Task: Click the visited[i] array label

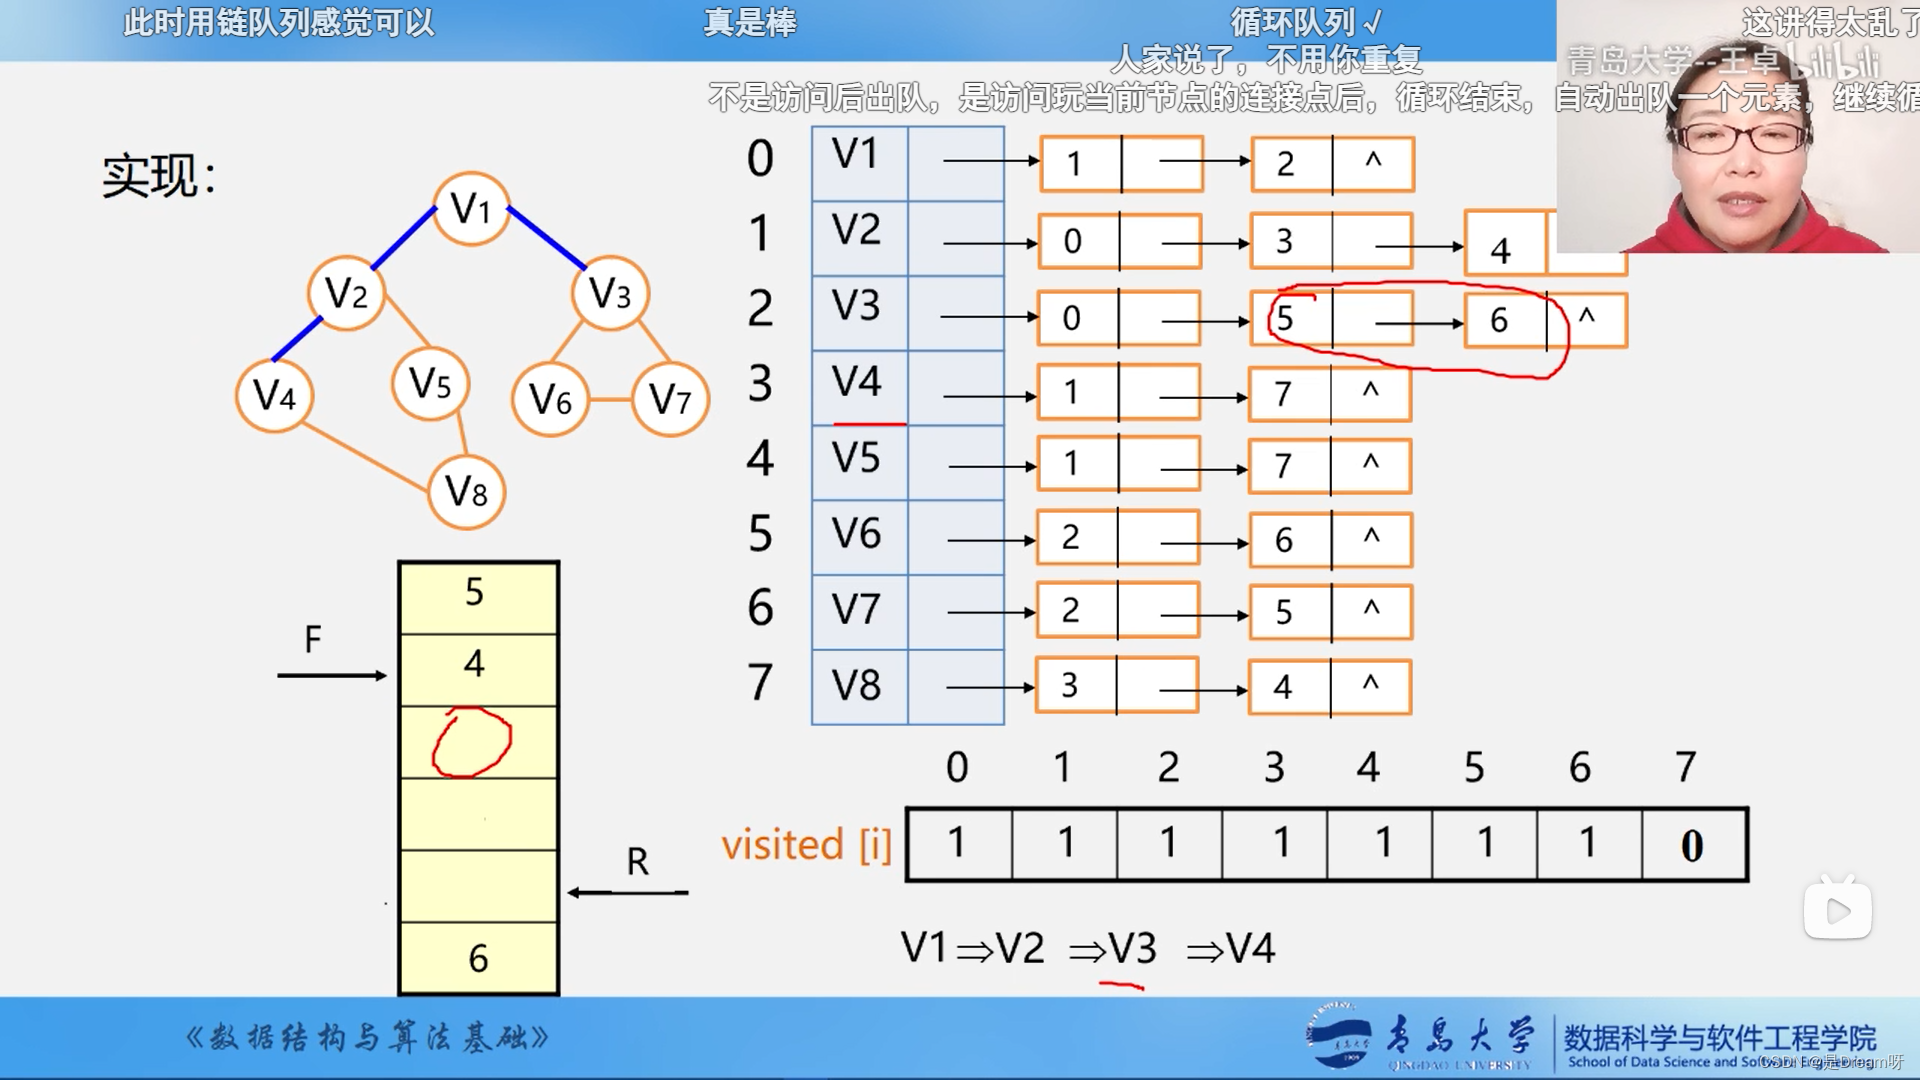Action: point(806,845)
